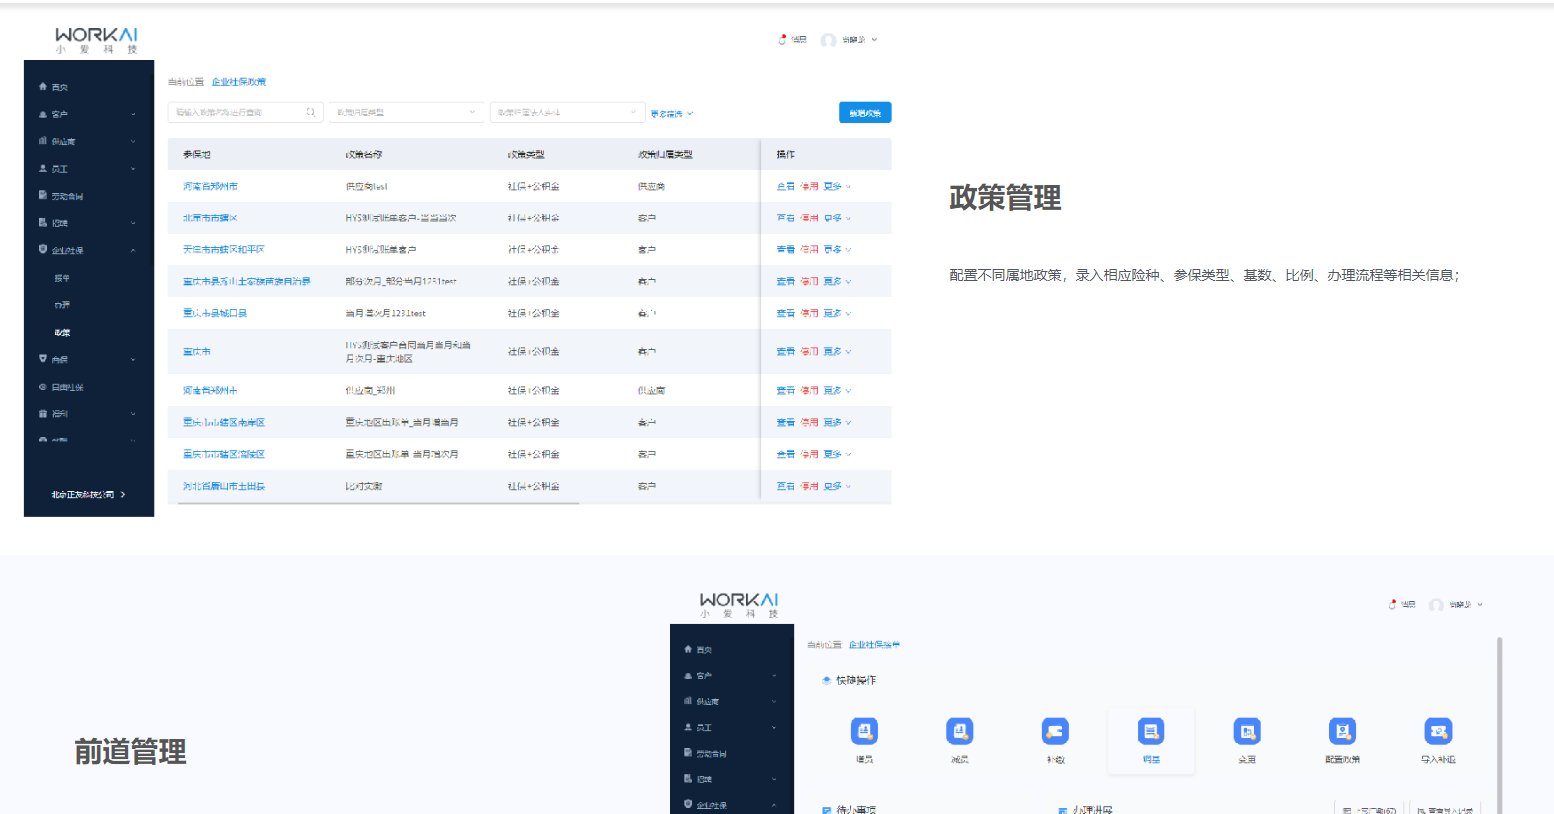Click the blue add policy button
This screenshot has width=1554, height=814.
point(865,113)
